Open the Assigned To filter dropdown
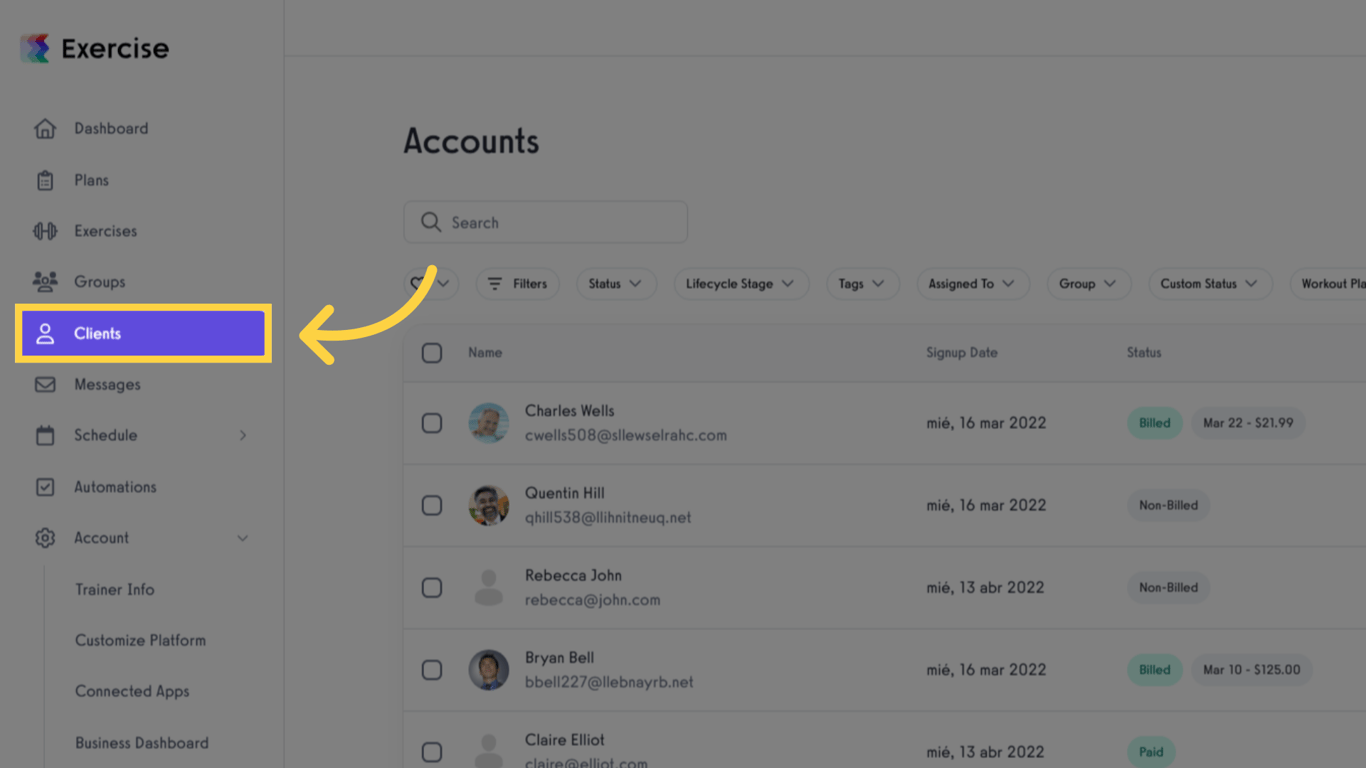1366x768 pixels. click(x=972, y=284)
